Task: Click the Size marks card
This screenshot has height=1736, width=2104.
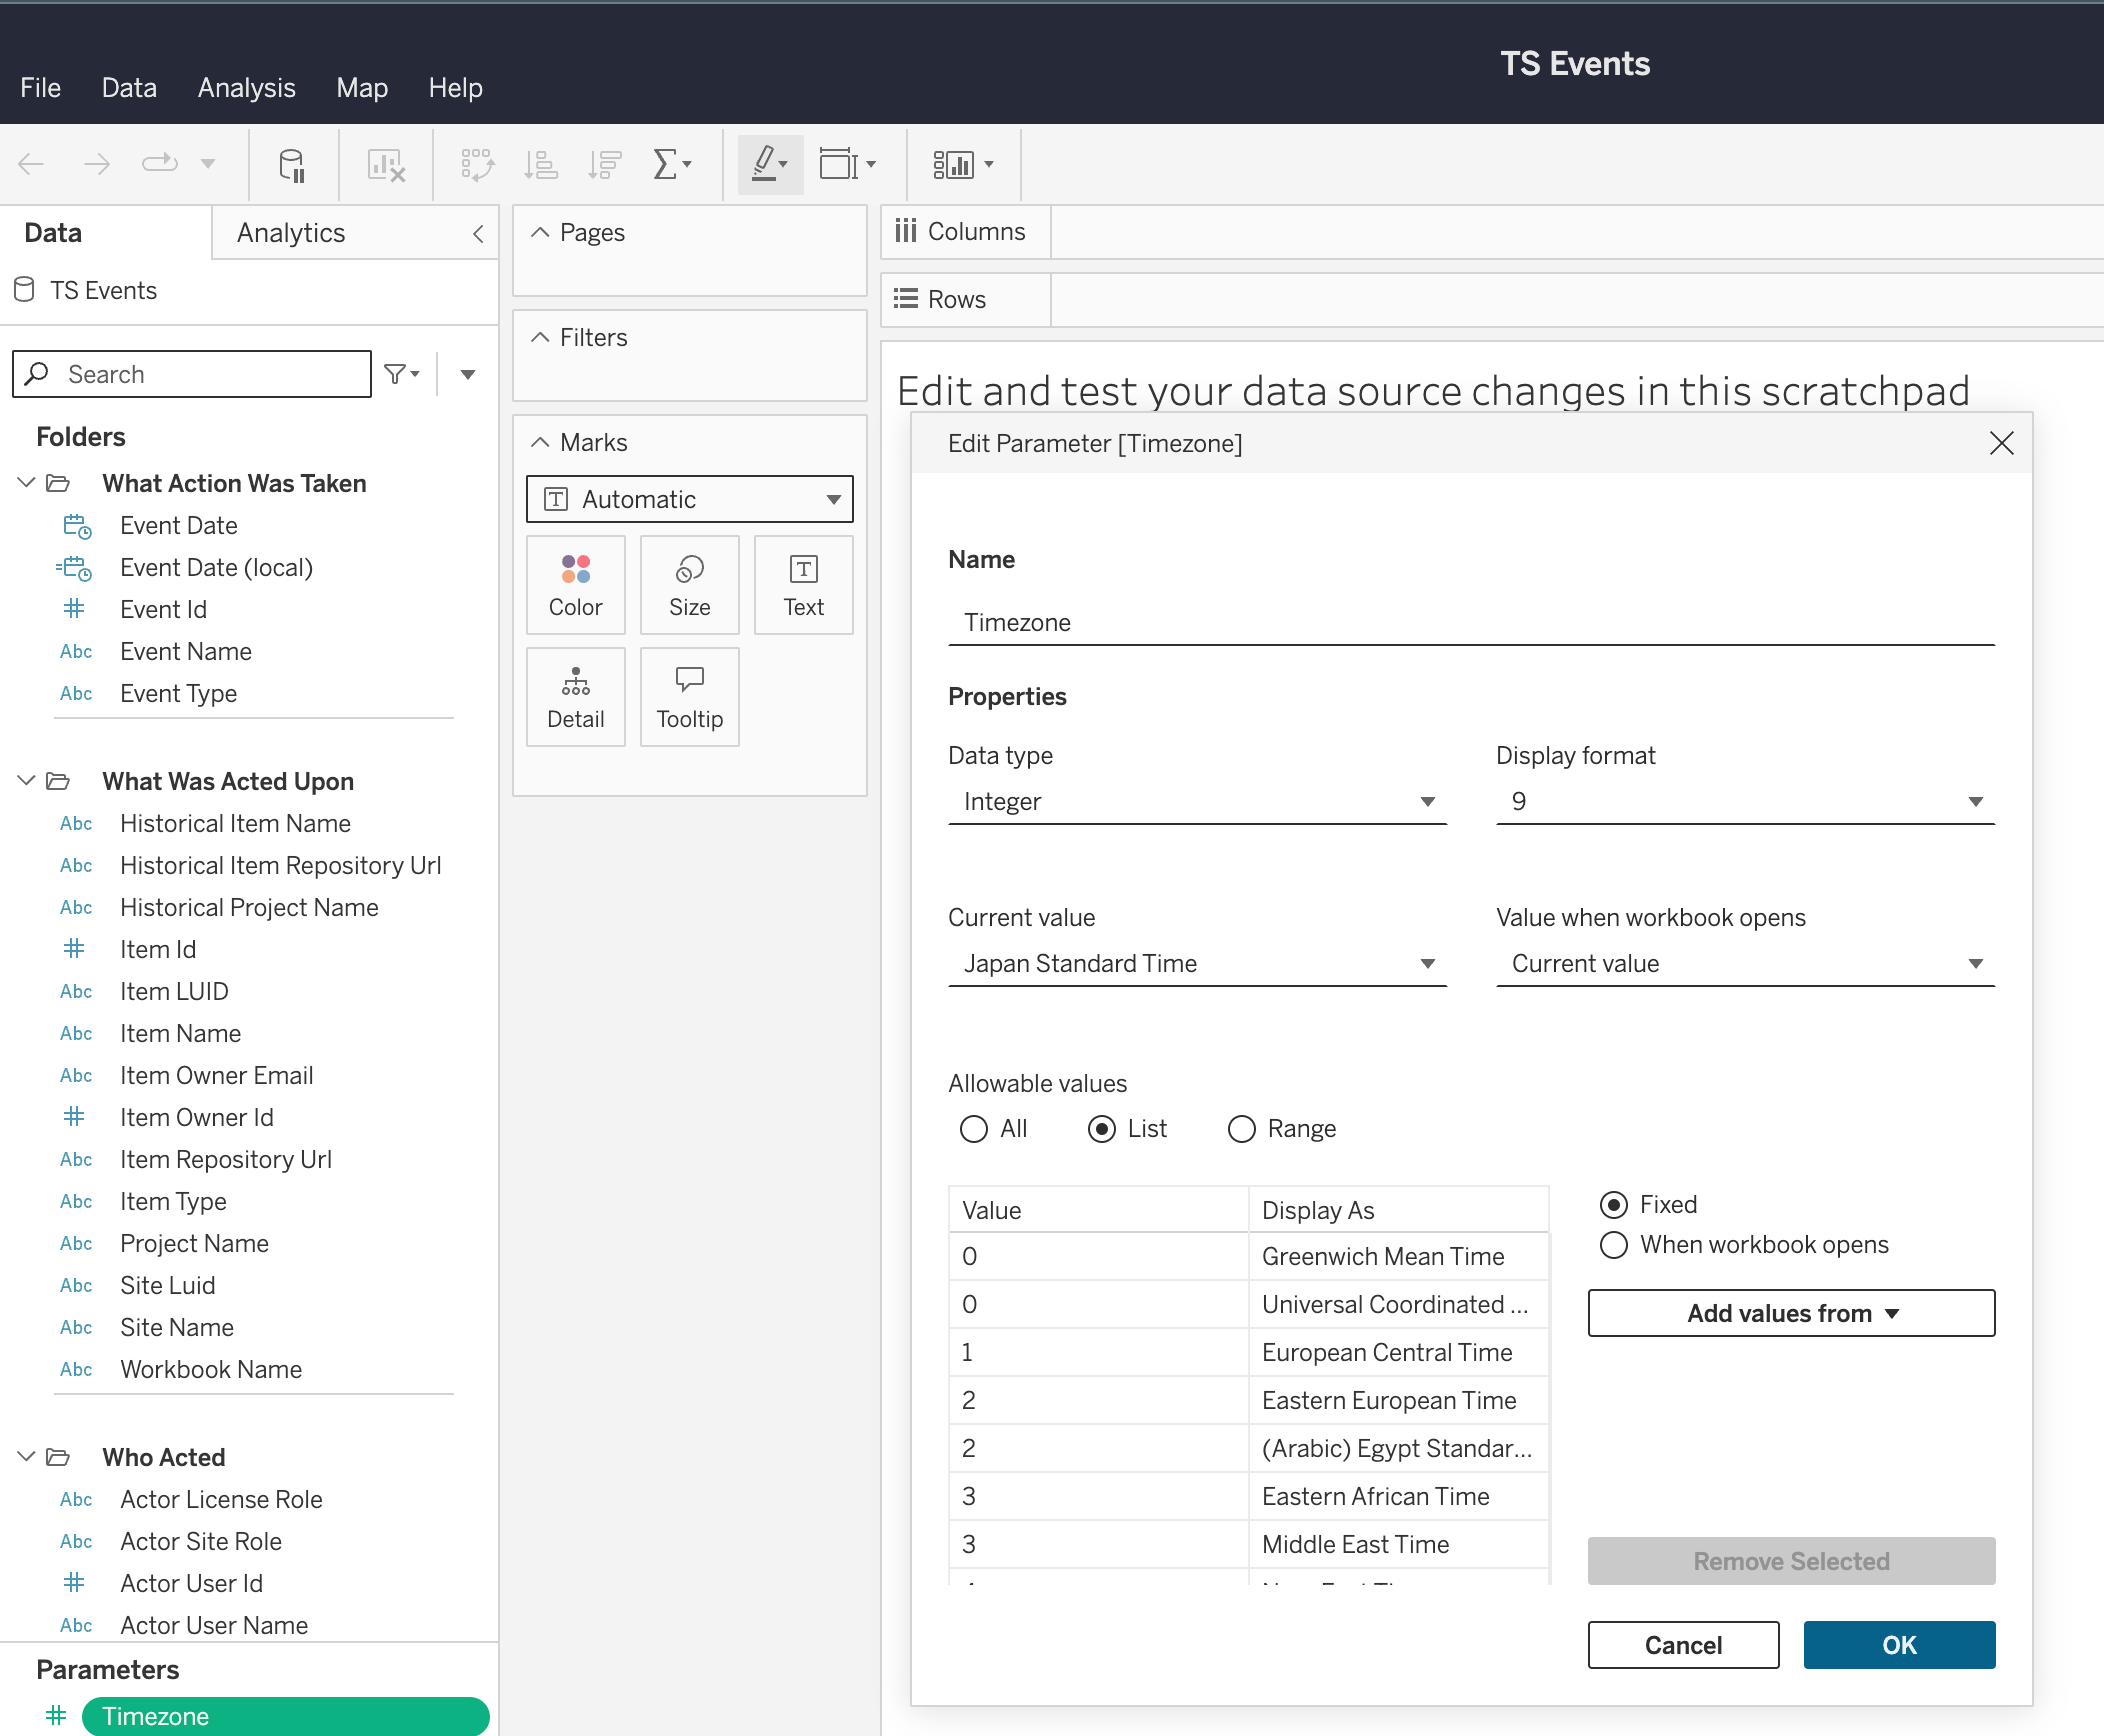Action: tap(690, 585)
